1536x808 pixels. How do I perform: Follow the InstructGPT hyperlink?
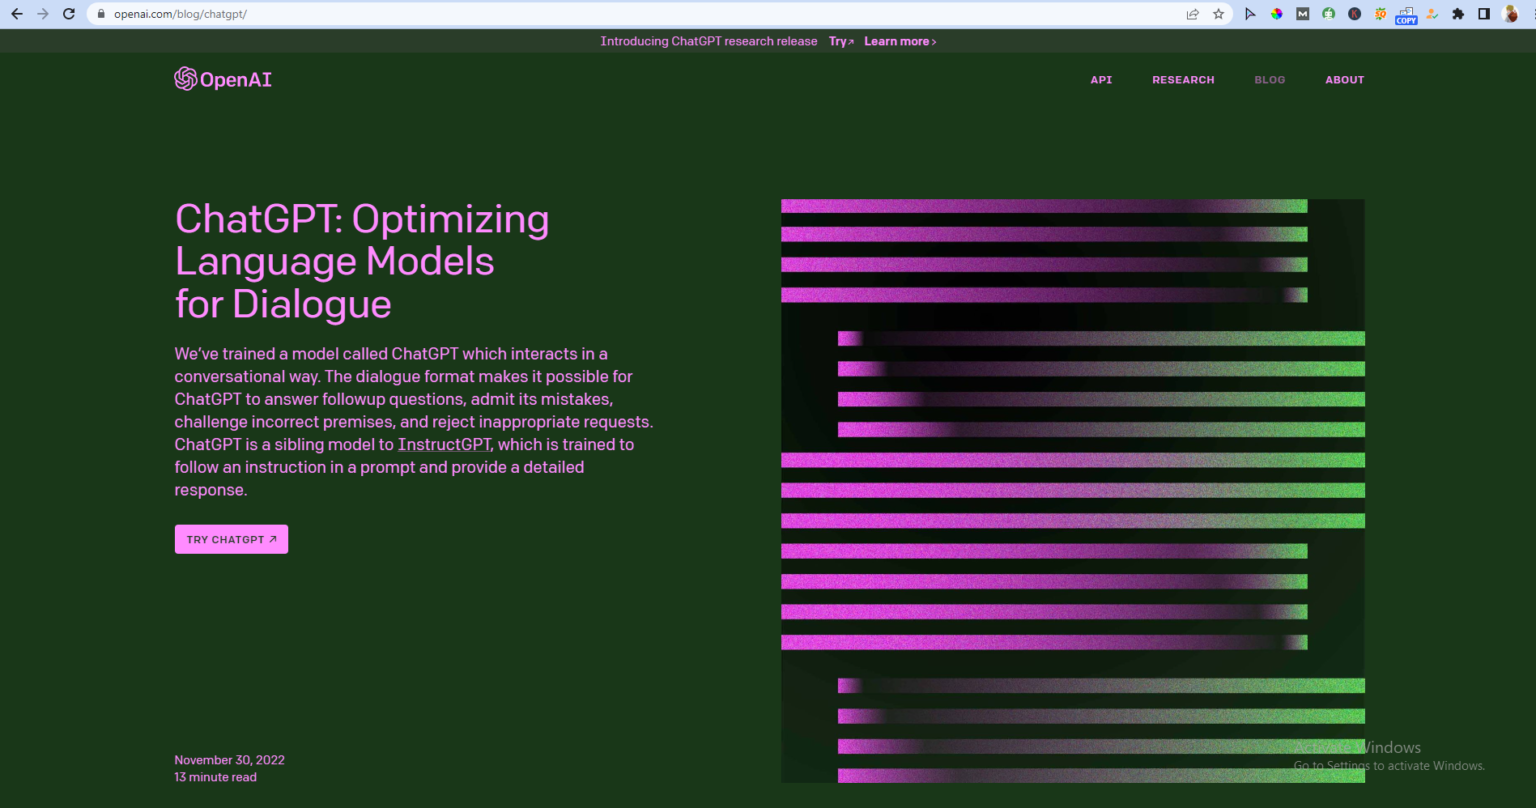click(x=445, y=445)
